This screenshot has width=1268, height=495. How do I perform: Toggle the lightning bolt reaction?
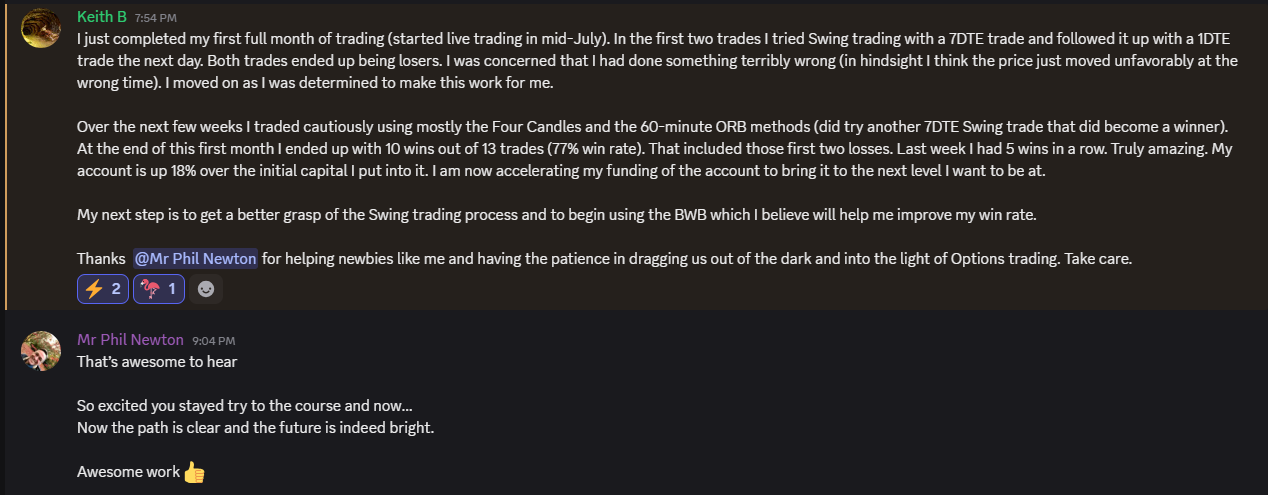tap(103, 289)
